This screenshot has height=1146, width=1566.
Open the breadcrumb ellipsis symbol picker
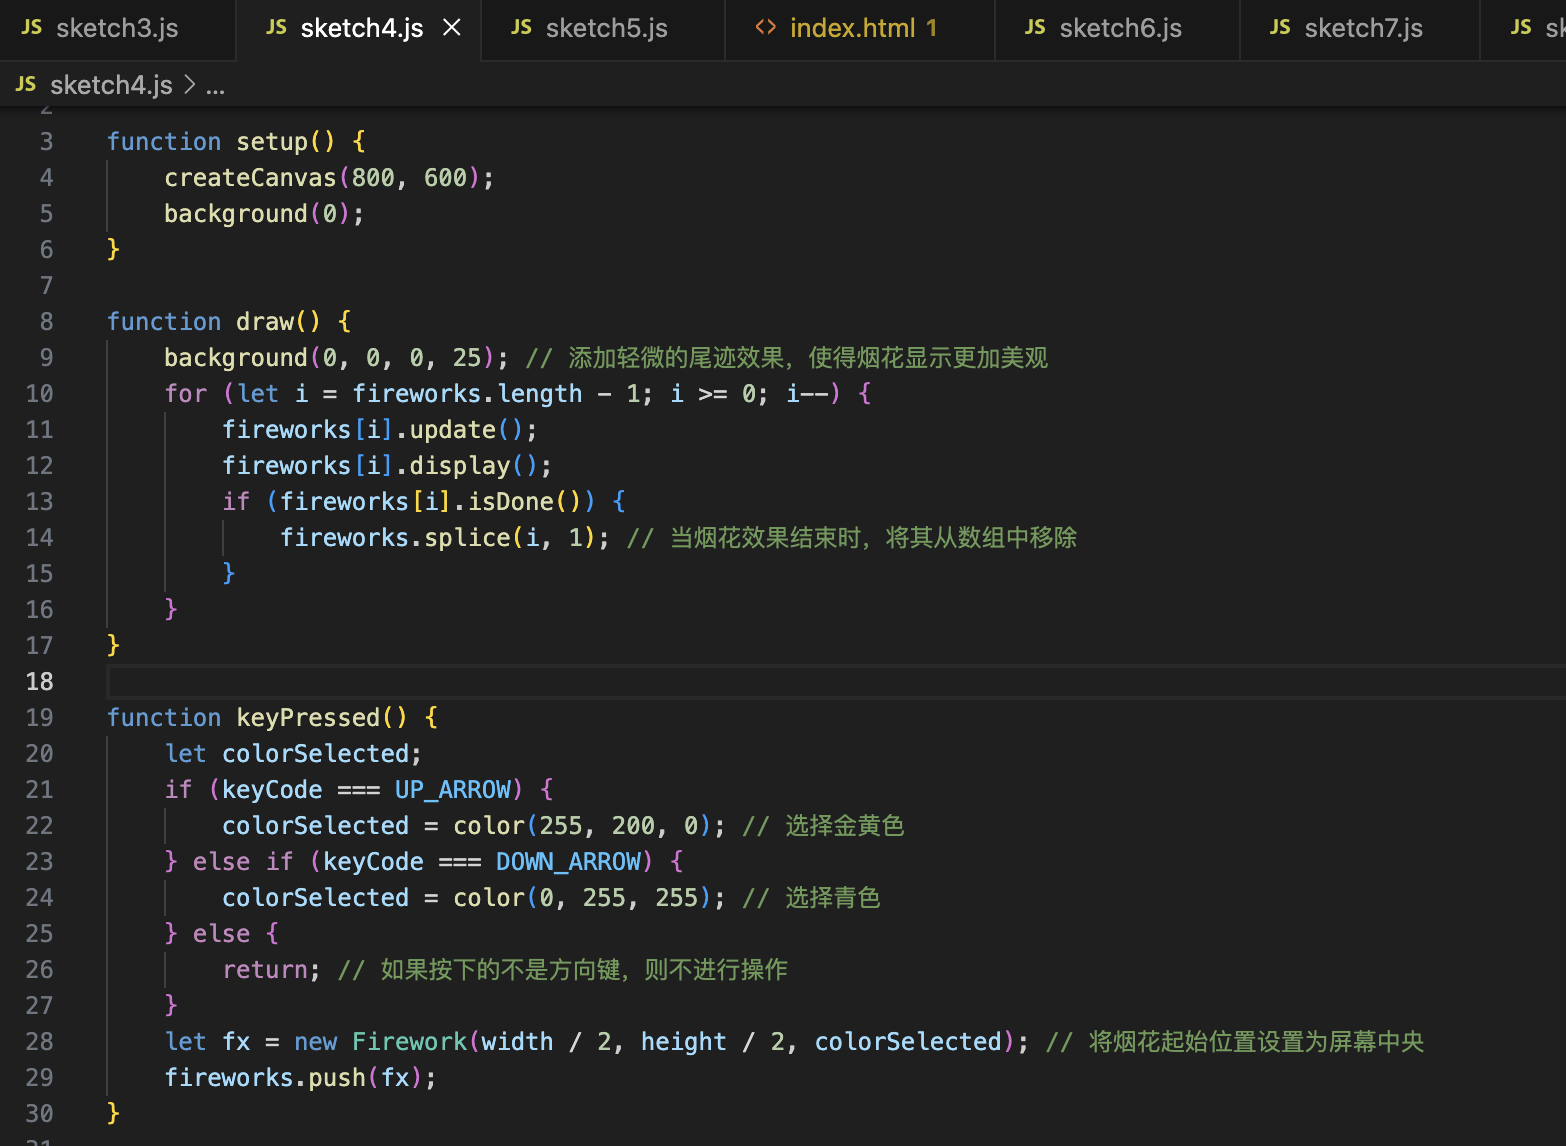coord(216,85)
